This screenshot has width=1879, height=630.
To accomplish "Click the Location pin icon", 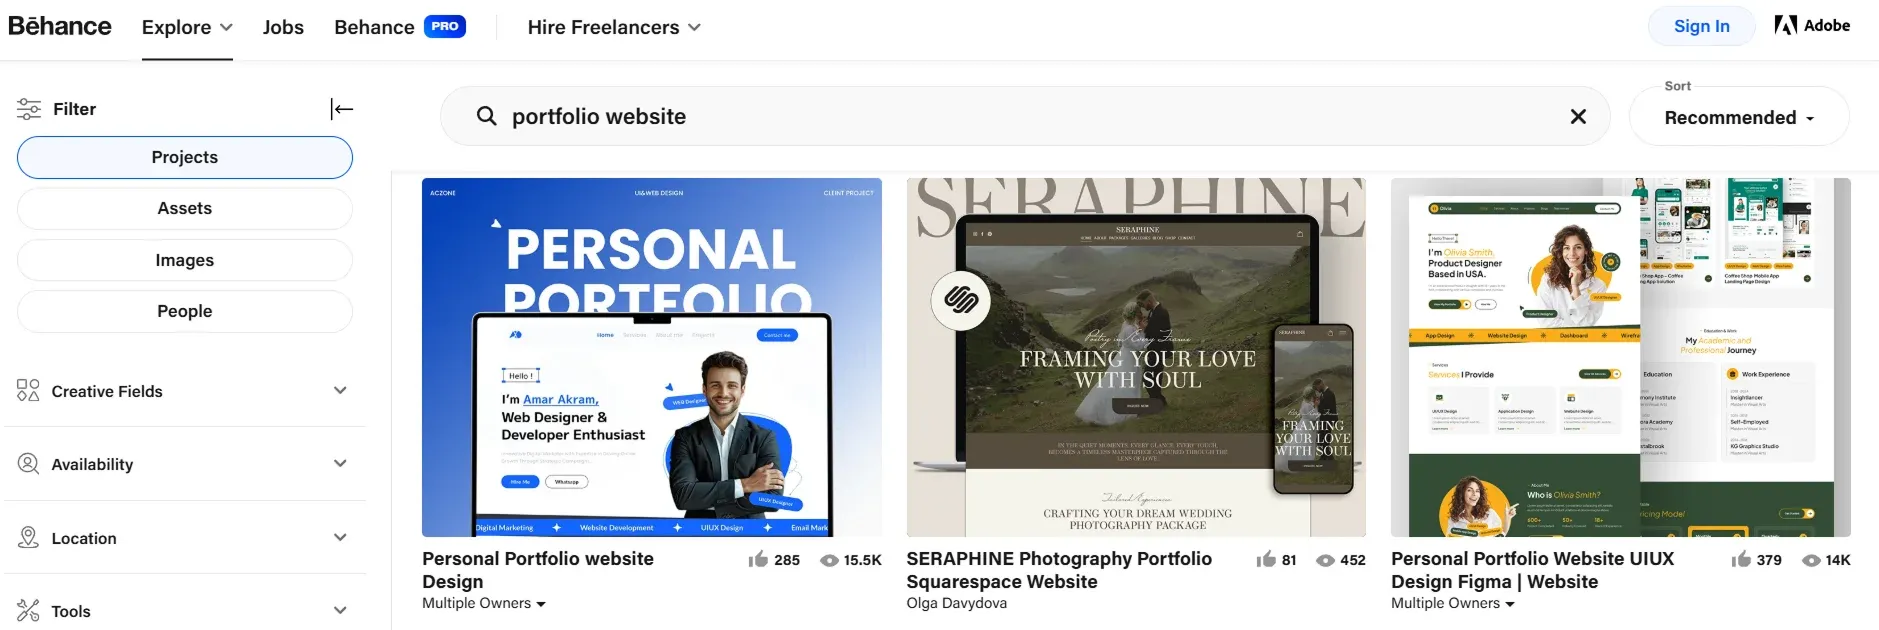I will [28, 538].
